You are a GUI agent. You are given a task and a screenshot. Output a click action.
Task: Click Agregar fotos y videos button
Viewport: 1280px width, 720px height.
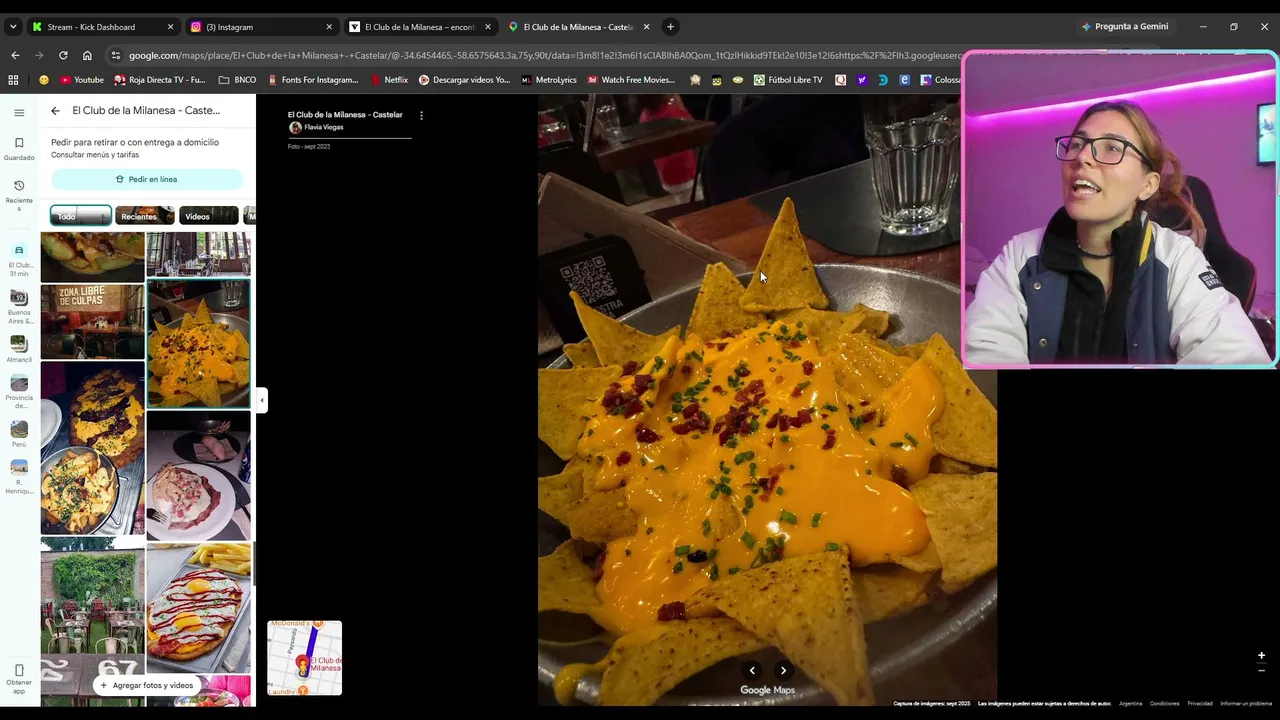[146, 685]
